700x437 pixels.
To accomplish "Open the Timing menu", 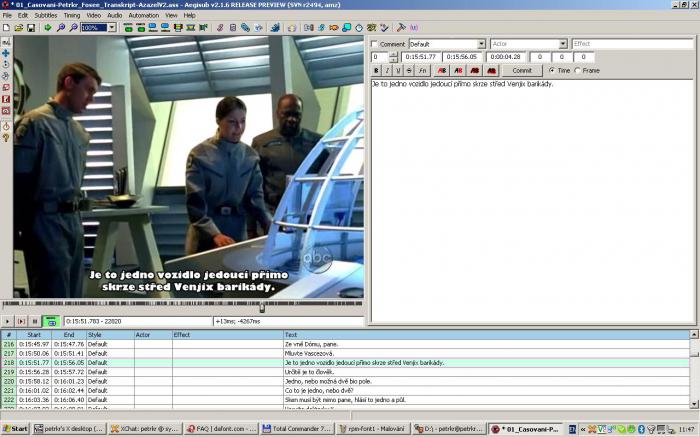I will pyautogui.click(x=71, y=15).
